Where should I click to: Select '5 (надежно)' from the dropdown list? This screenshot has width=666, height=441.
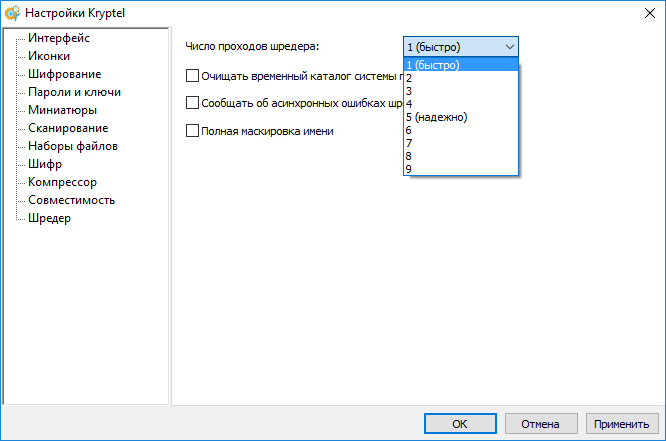pyautogui.click(x=437, y=117)
